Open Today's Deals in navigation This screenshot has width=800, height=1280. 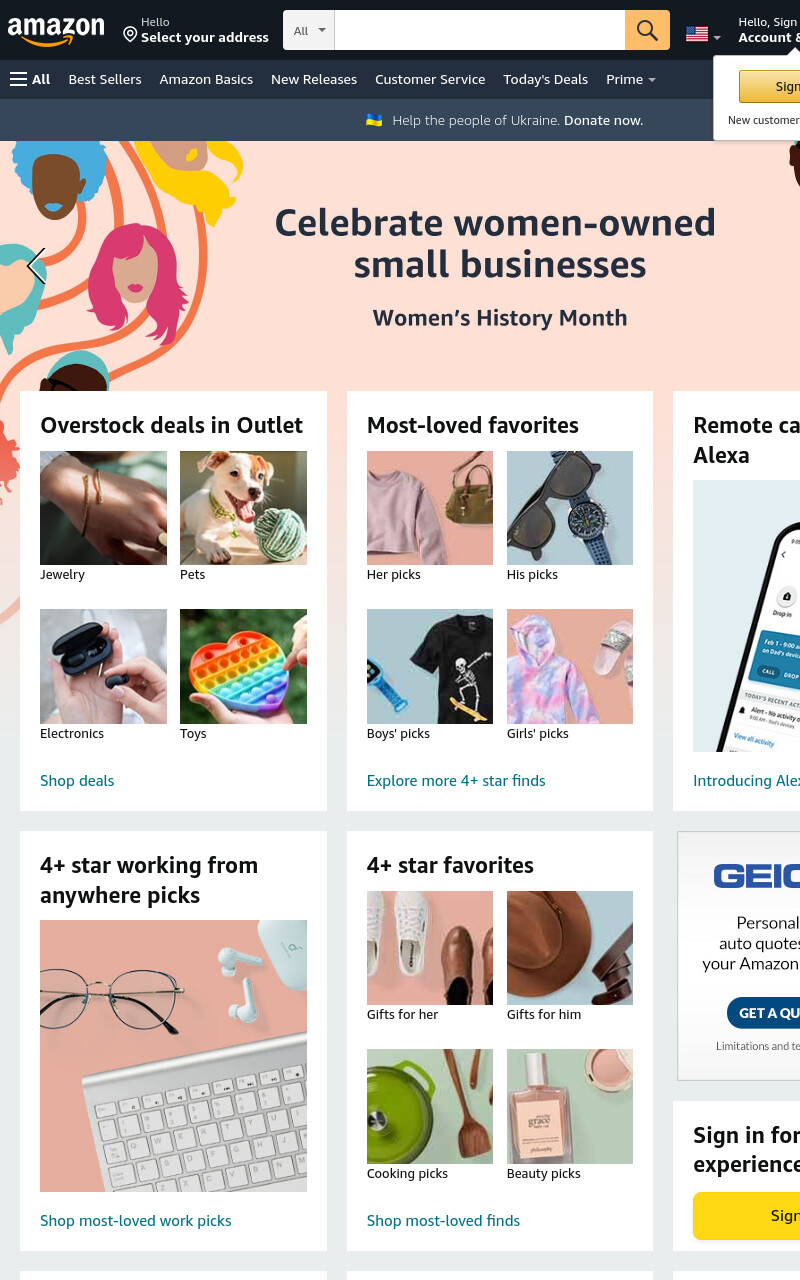(546, 79)
